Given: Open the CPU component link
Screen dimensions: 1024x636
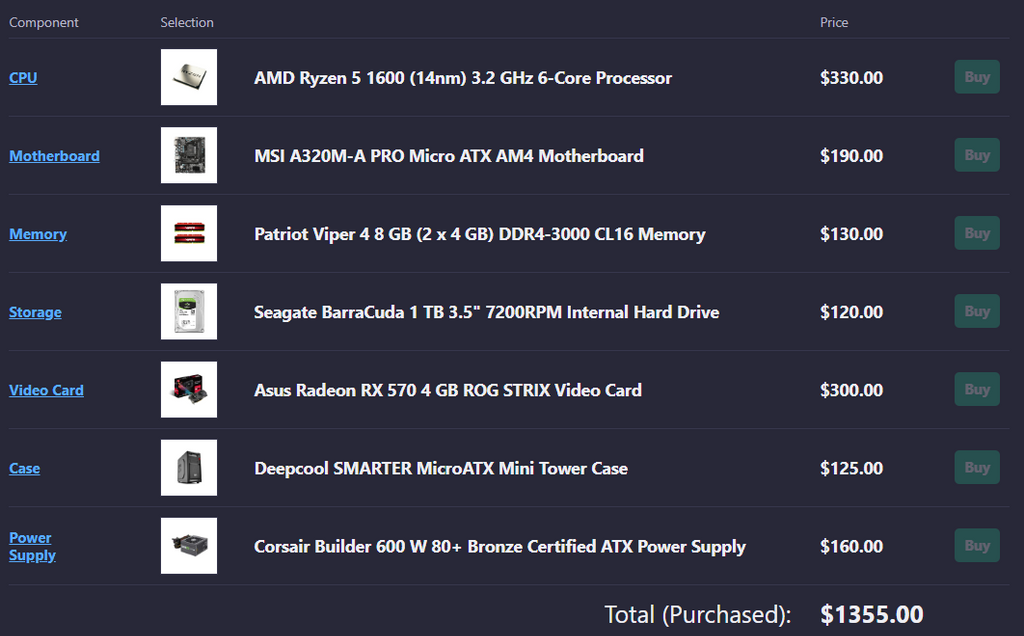Looking at the screenshot, I should click(x=23, y=78).
